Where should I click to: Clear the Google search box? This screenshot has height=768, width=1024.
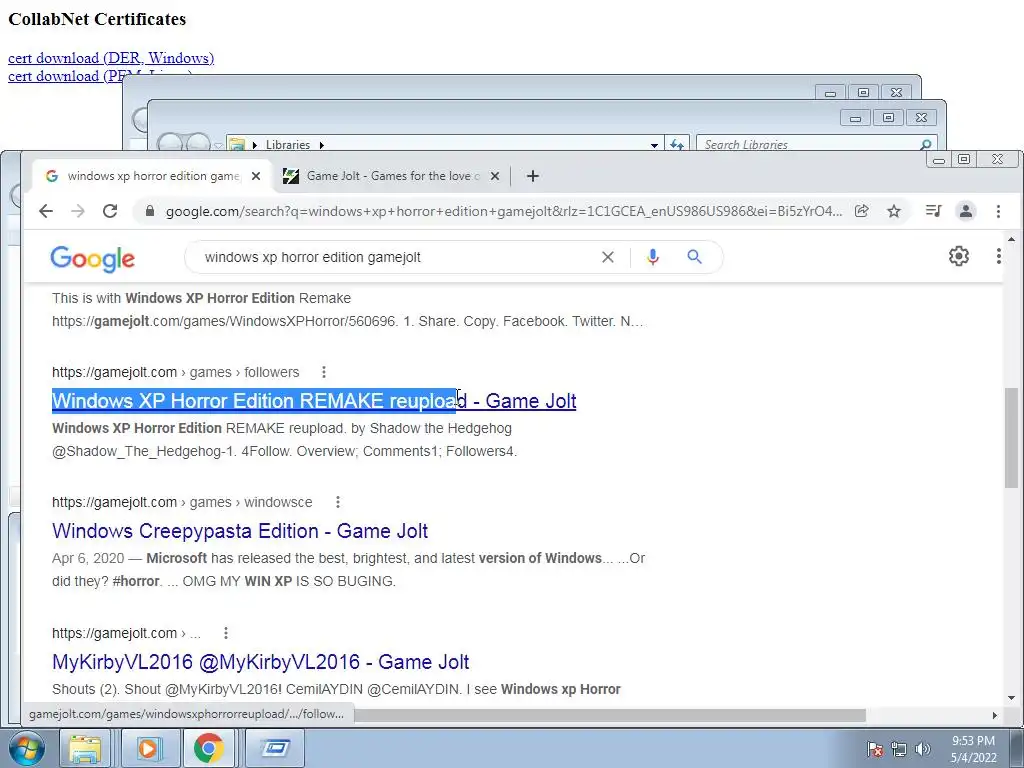coord(607,257)
